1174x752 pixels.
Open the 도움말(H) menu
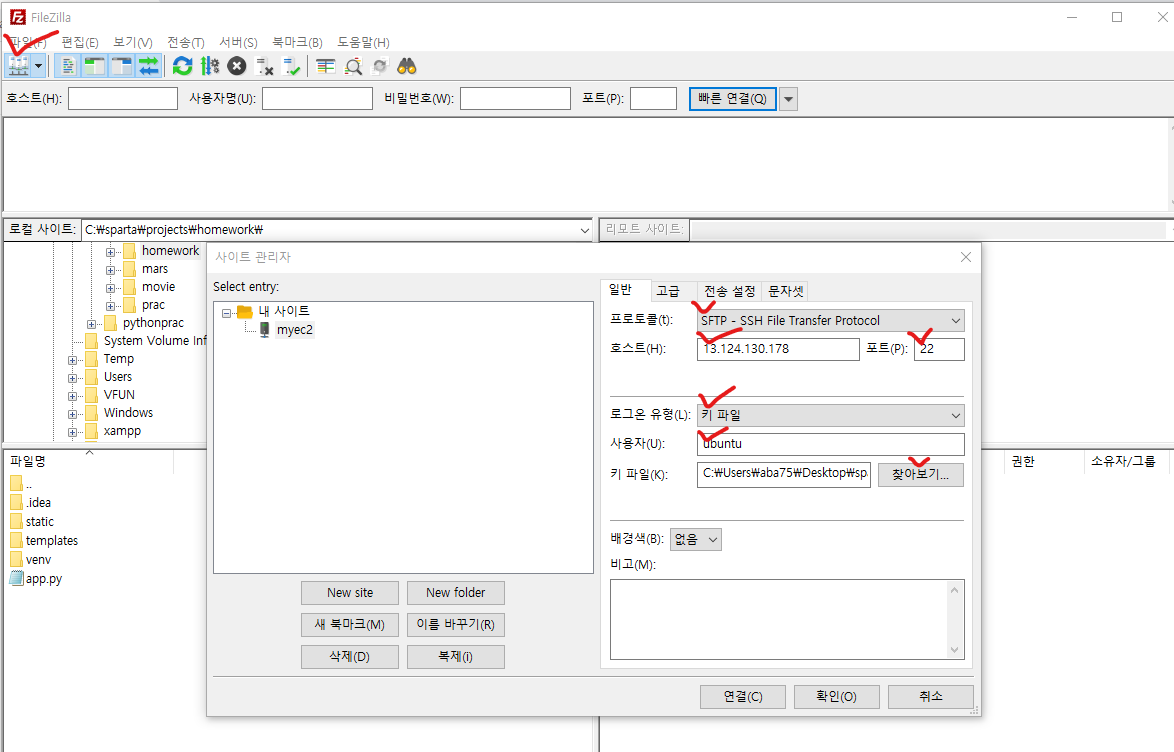(x=363, y=43)
